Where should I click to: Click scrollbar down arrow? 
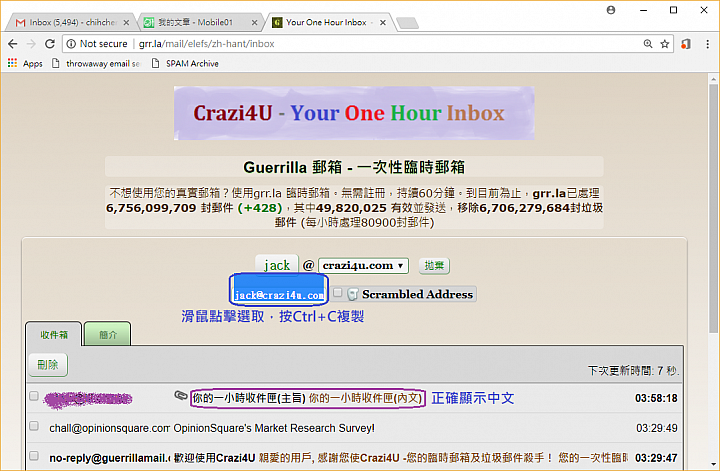[x=713, y=465]
